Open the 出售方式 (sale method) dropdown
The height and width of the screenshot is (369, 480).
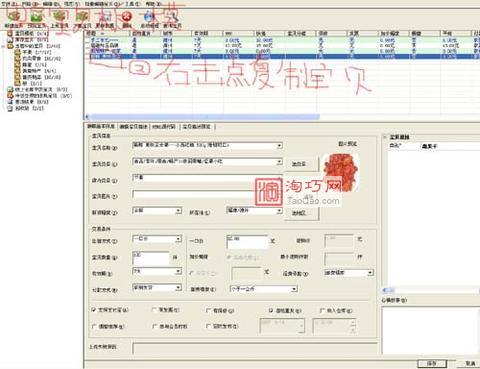pyautogui.click(x=178, y=239)
